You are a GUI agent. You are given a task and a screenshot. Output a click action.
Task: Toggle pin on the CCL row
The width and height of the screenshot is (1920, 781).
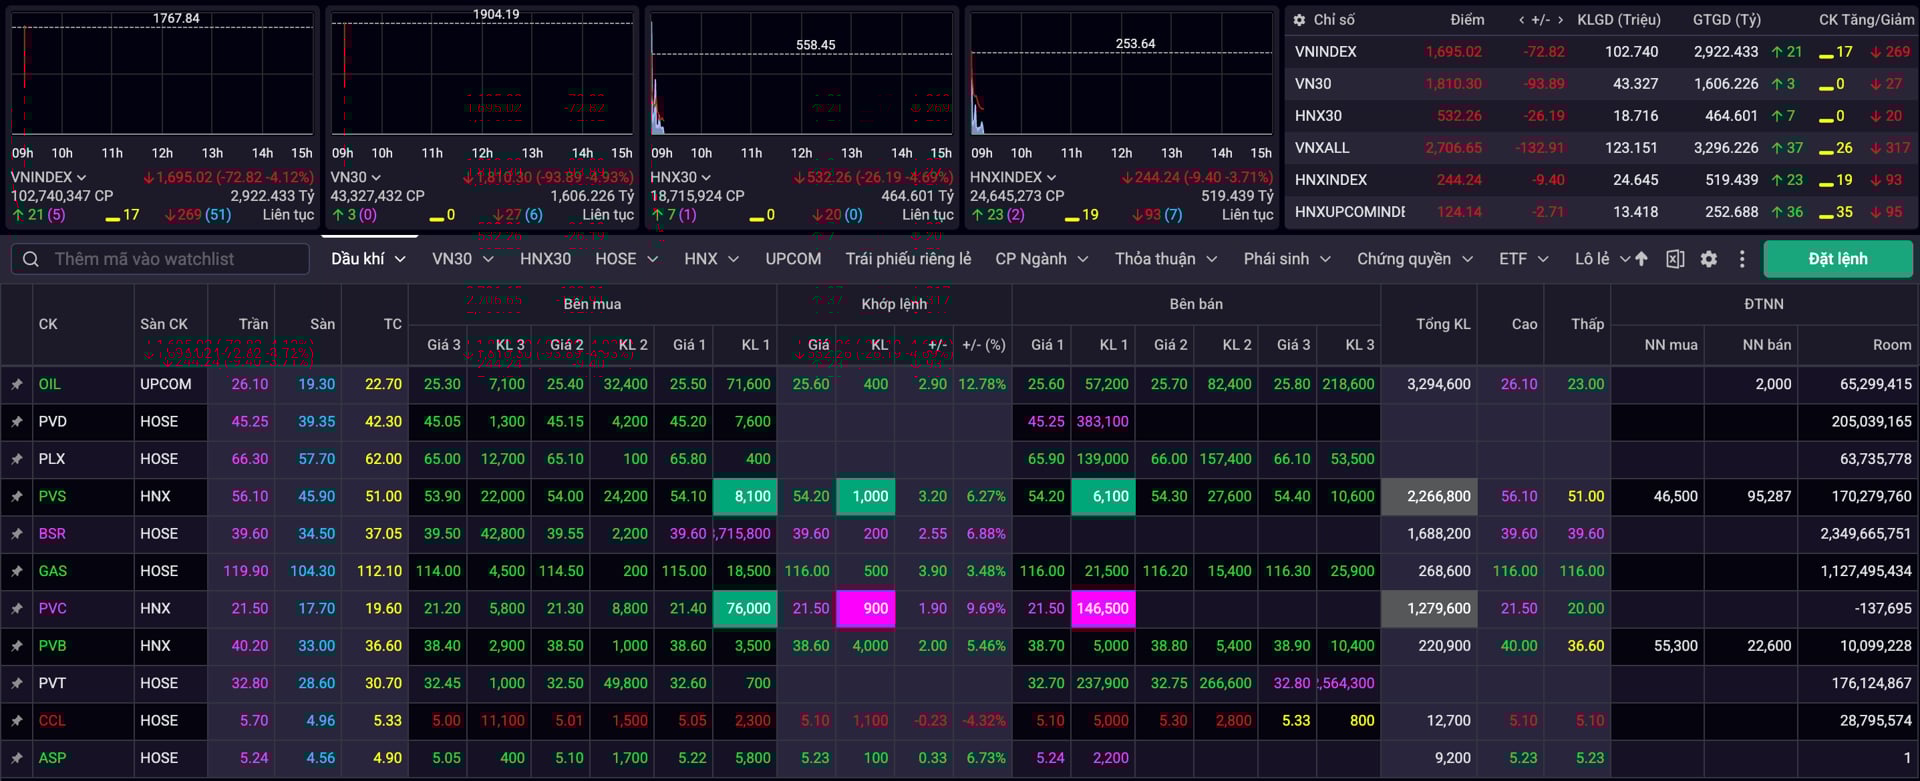(17, 721)
